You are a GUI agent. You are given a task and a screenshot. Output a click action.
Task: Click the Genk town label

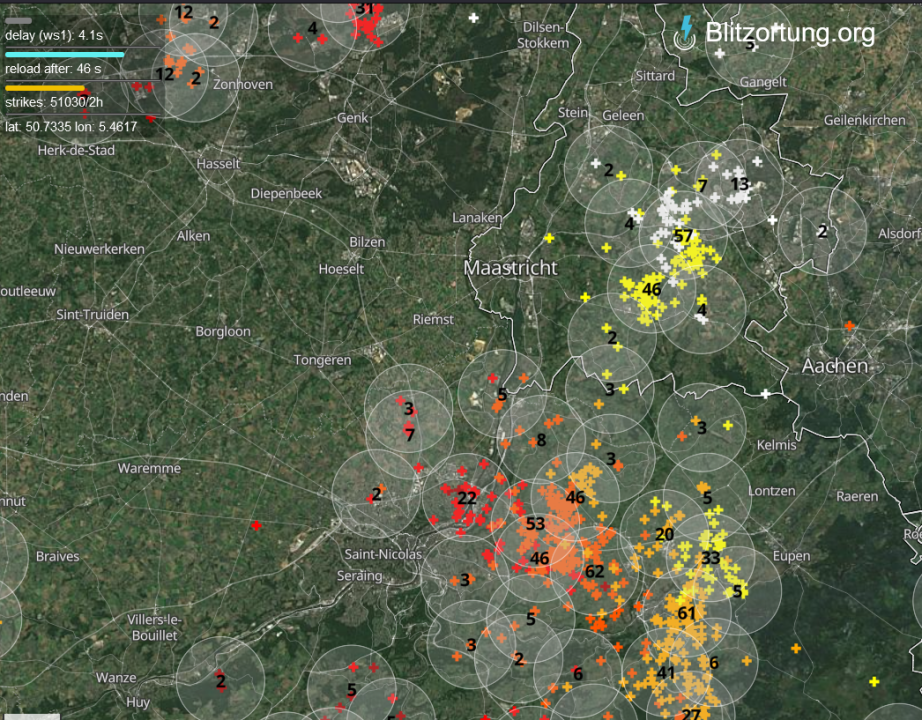352,118
